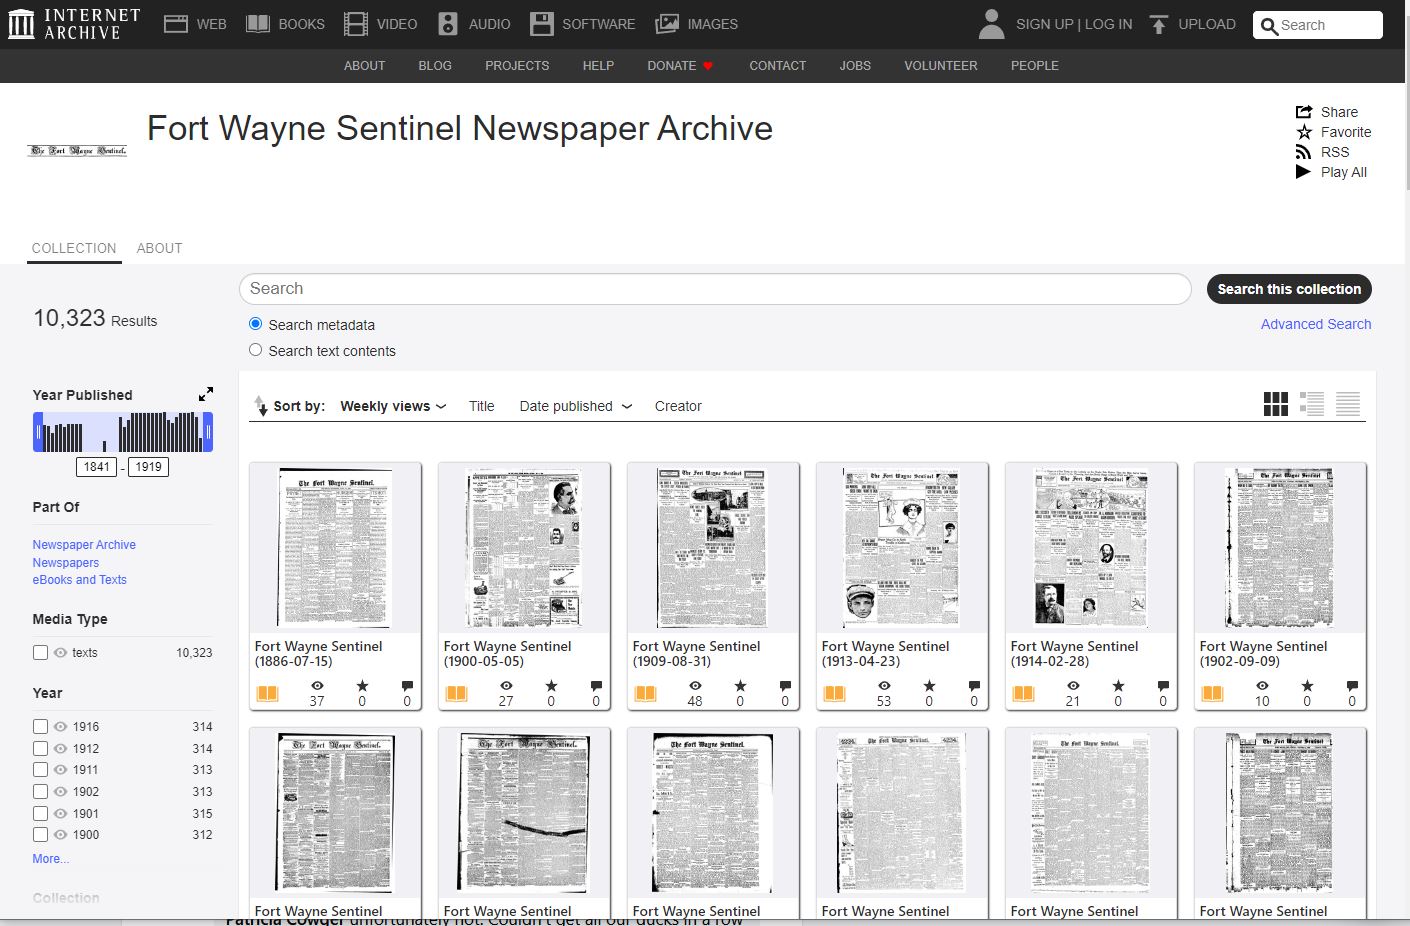The width and height of the screenshot is (1410, 926).
Task: Click the Play All triangle icon
Action: [1303, 172]
